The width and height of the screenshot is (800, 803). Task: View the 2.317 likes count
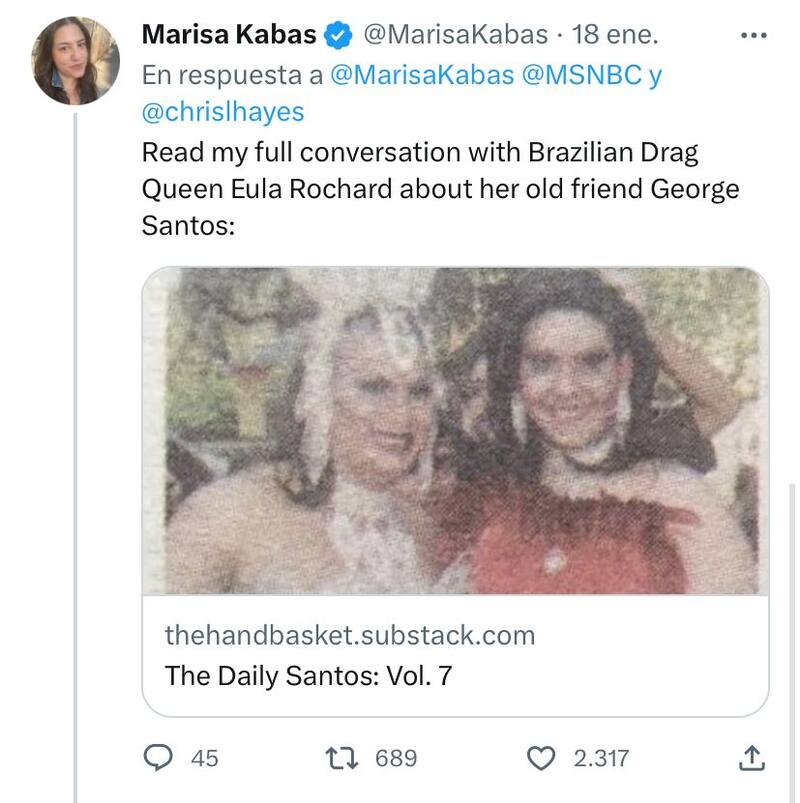pyautogui.click(x=601, y=758)
